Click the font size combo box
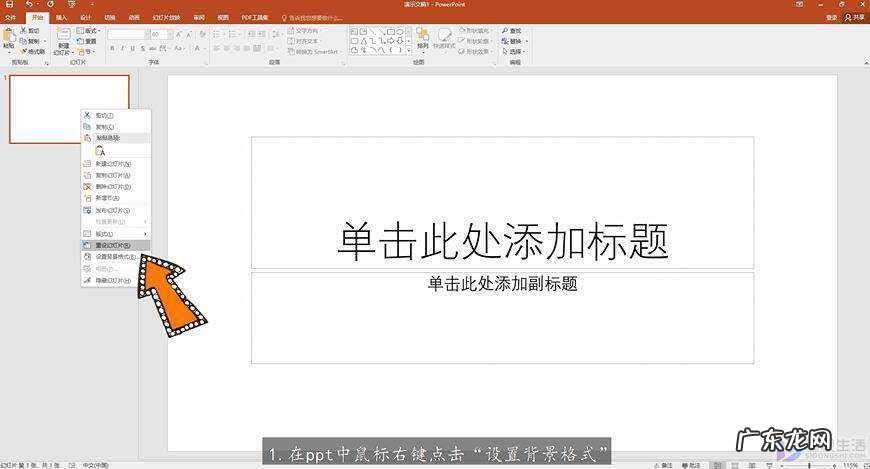This screenshot has width=870, height=469. 161,34
